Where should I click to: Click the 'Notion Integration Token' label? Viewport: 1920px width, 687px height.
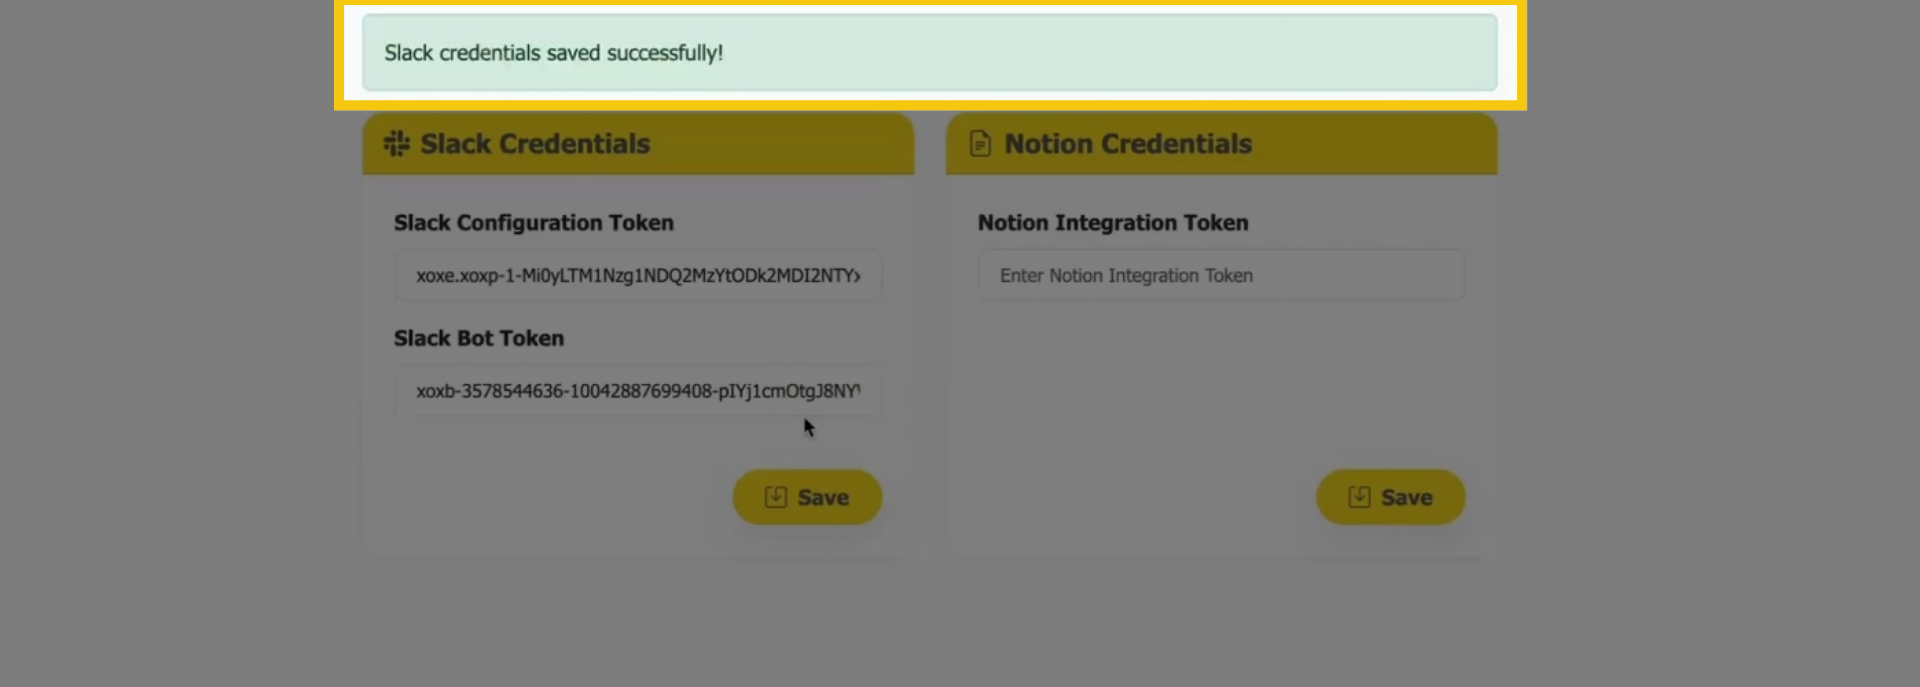[x=1113, y=223]
